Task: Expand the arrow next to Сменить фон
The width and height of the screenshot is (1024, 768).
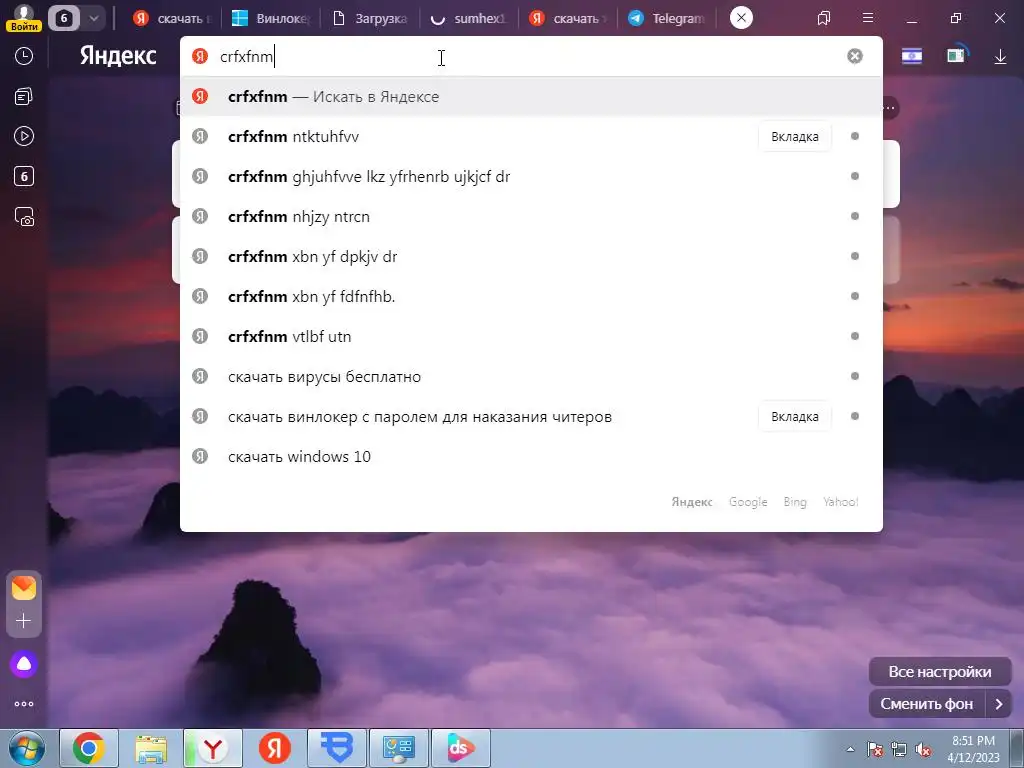Action: pos(999,704)
